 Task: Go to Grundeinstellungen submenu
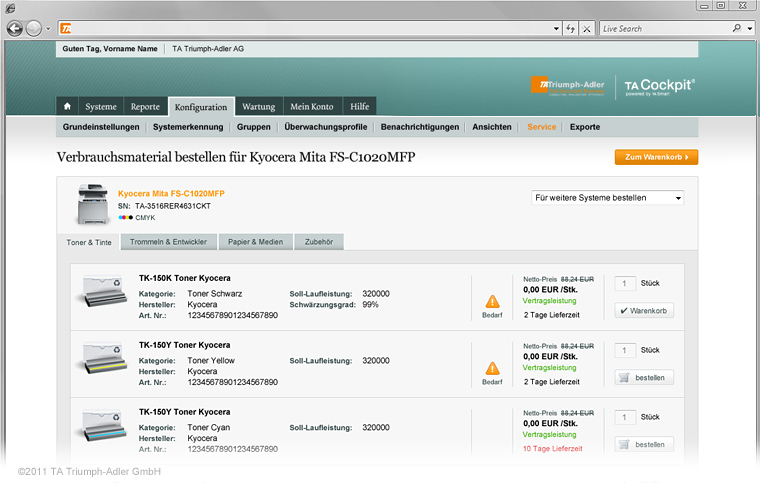tap(101, 127)
